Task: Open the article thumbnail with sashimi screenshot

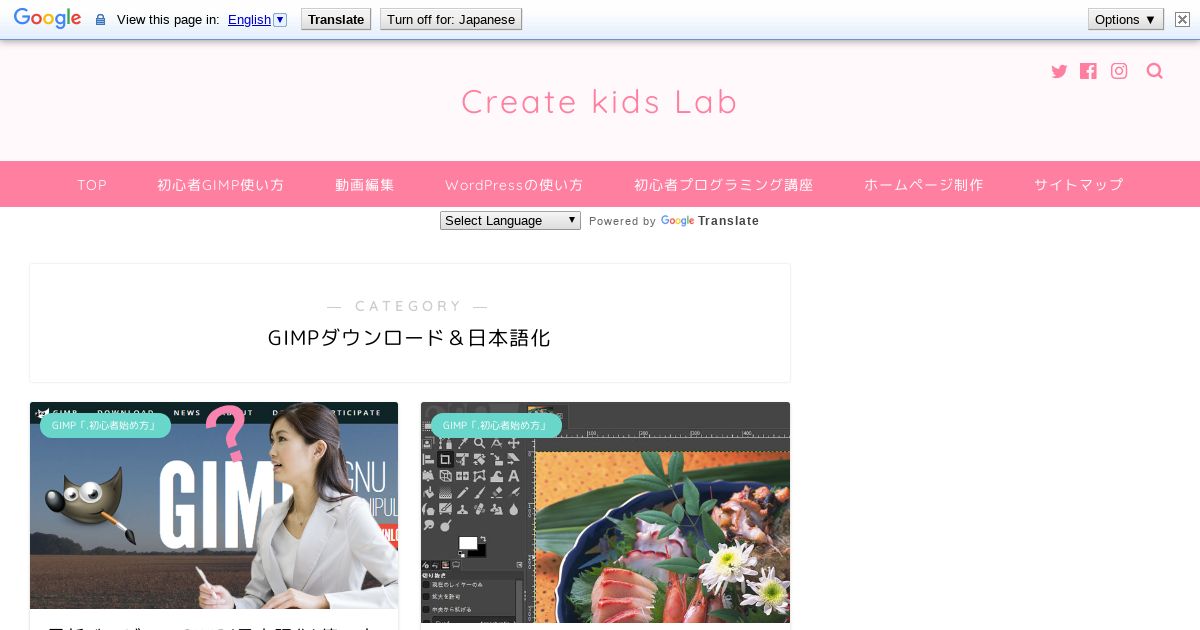Action: click(x=605, y=512)
